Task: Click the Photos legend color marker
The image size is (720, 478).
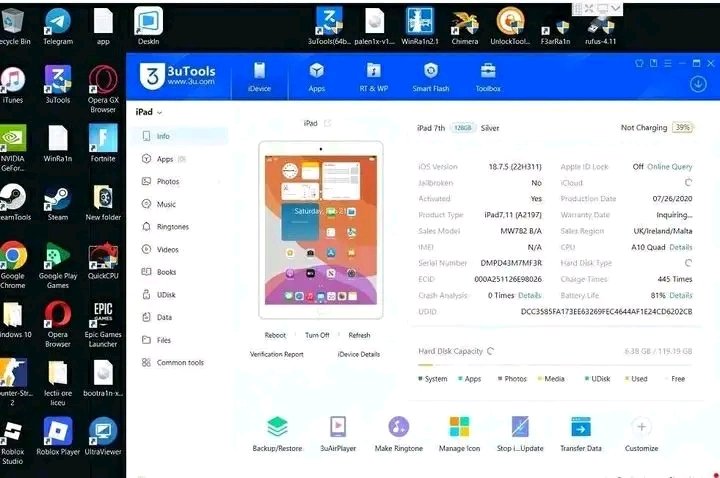Action: click(x=500, y=379)
